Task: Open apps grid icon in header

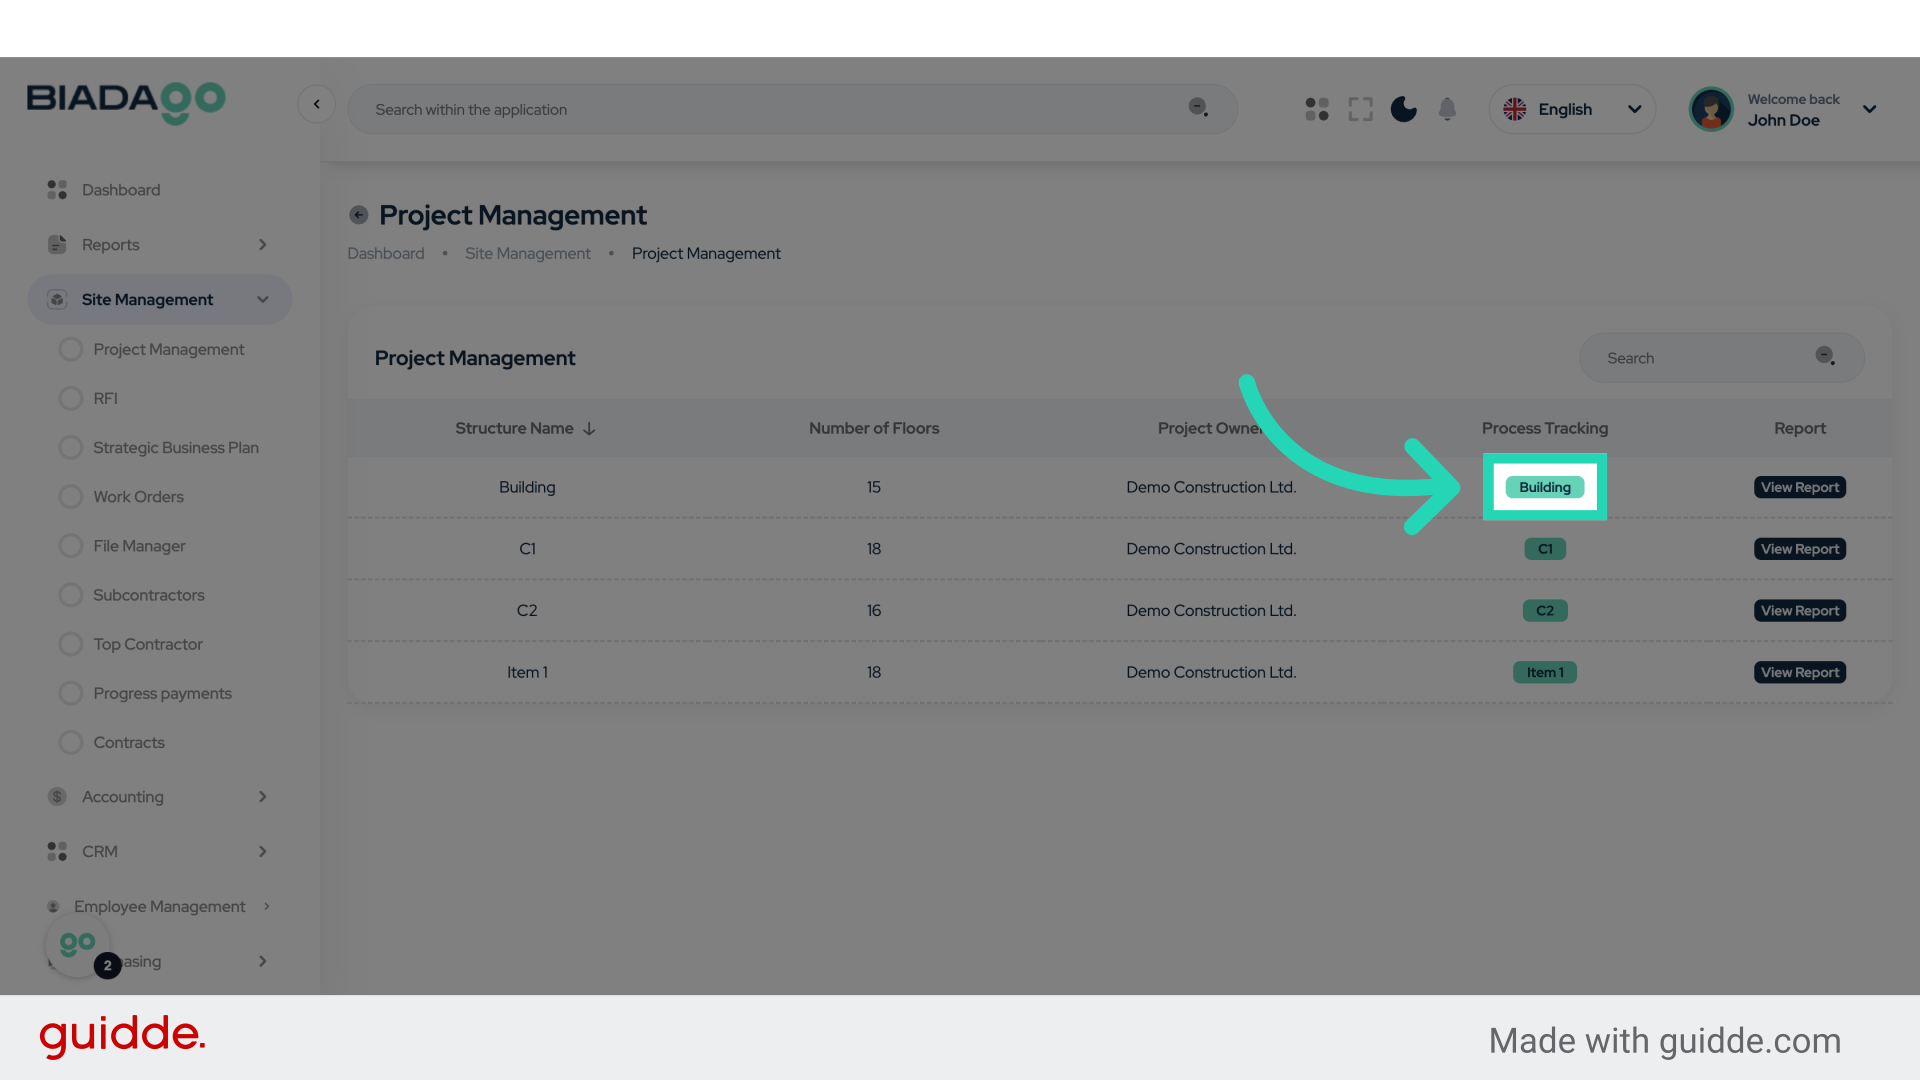Action: tap(1317, 109)
